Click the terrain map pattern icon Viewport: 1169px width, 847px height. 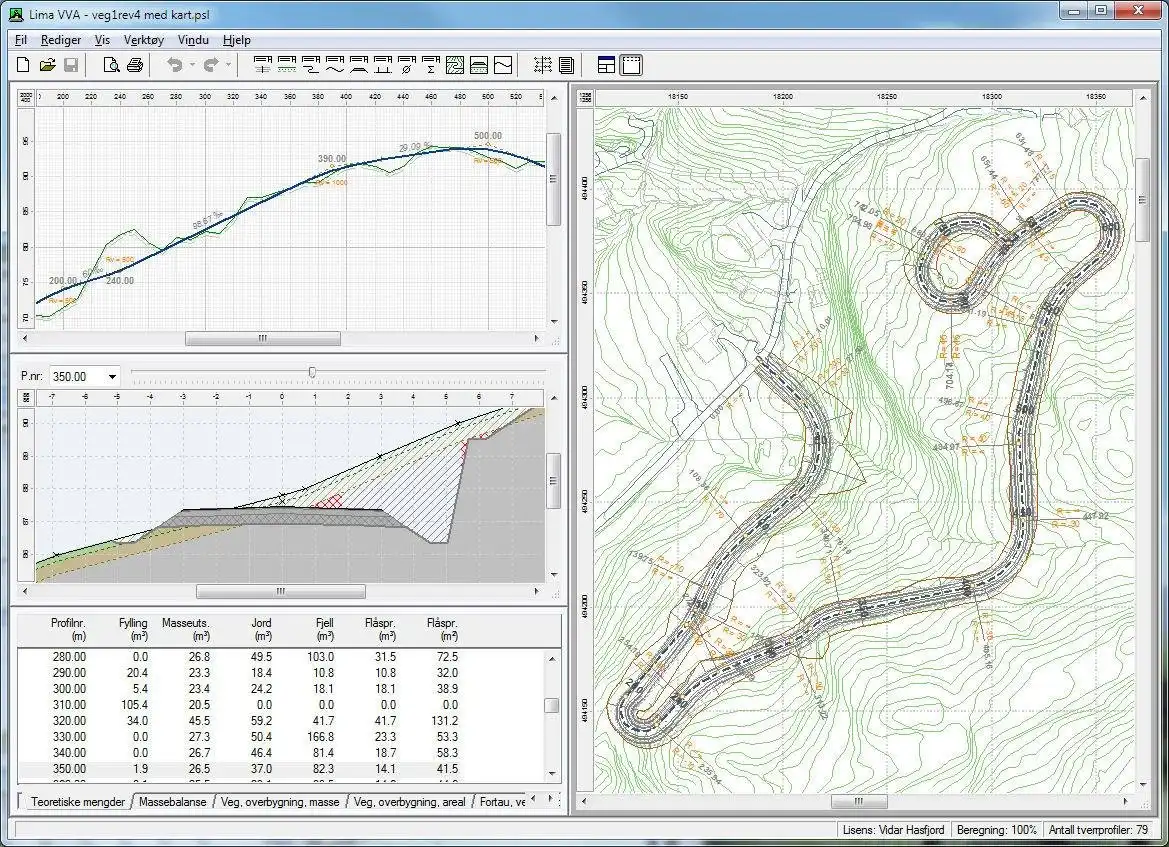click(x=453, y=64)
